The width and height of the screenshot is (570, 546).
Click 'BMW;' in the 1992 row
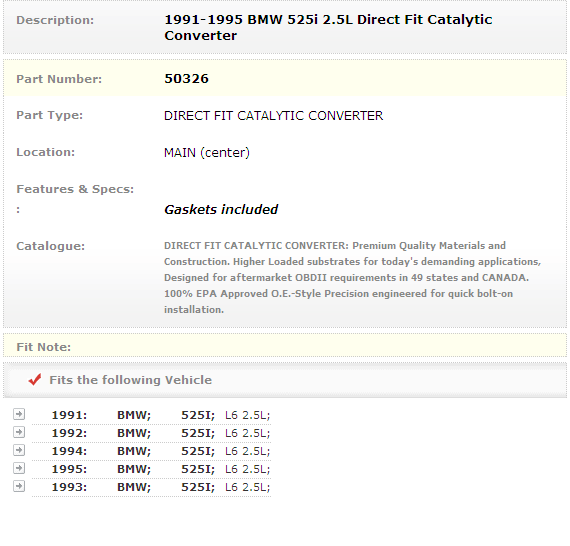(134, 433)
